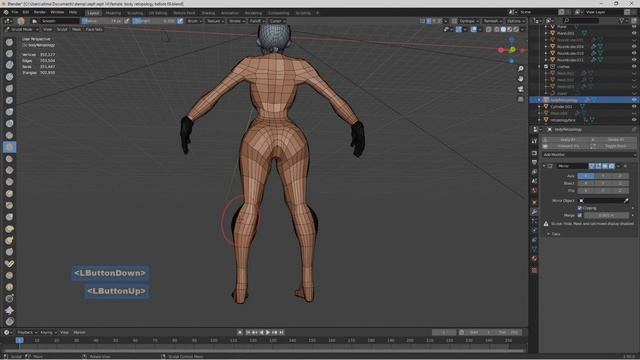
Task: Hide retopologyPlane using its eye icon
Action: pos(634,120)
